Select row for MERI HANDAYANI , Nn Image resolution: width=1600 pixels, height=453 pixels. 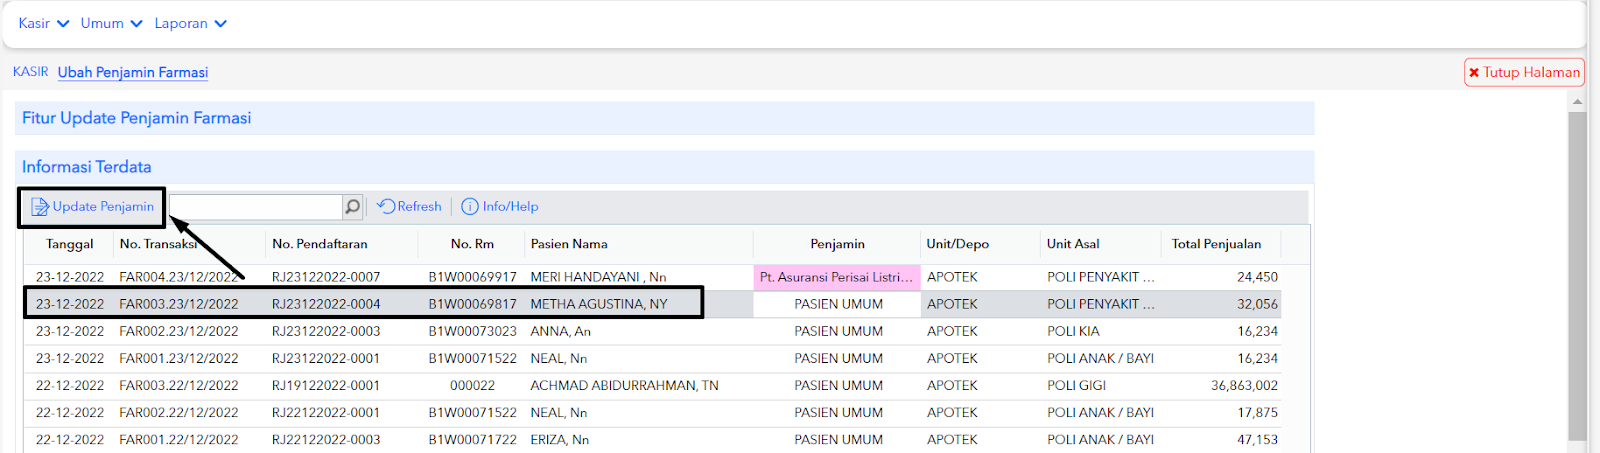[x=653, y=277]
